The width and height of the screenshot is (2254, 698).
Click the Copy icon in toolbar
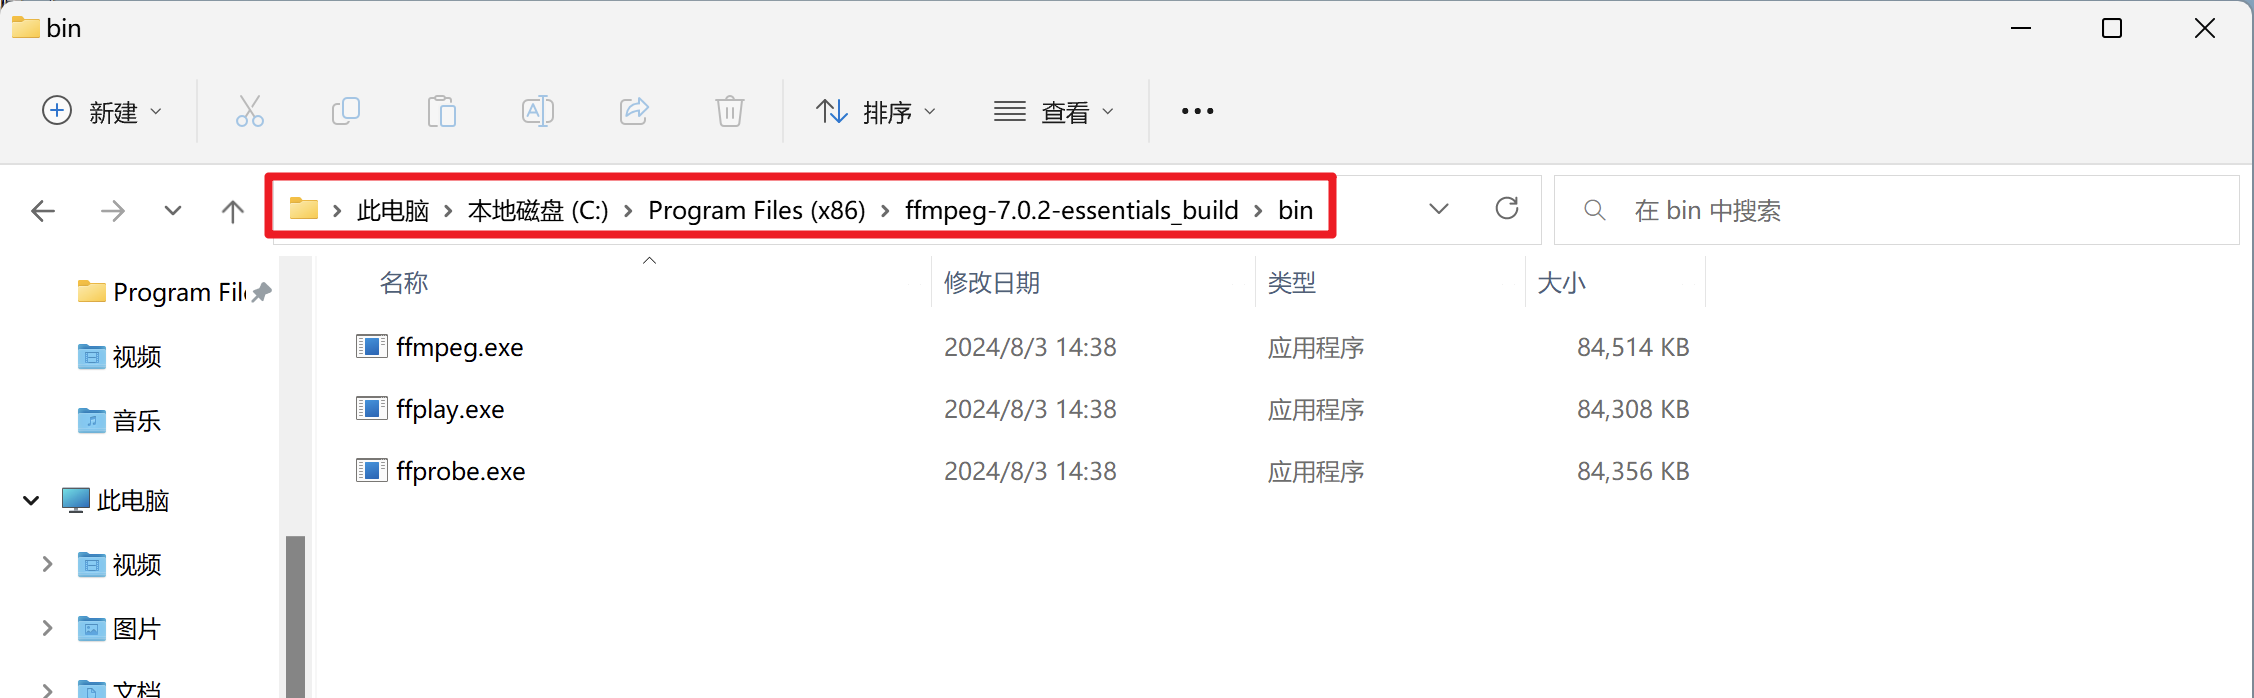346,111
